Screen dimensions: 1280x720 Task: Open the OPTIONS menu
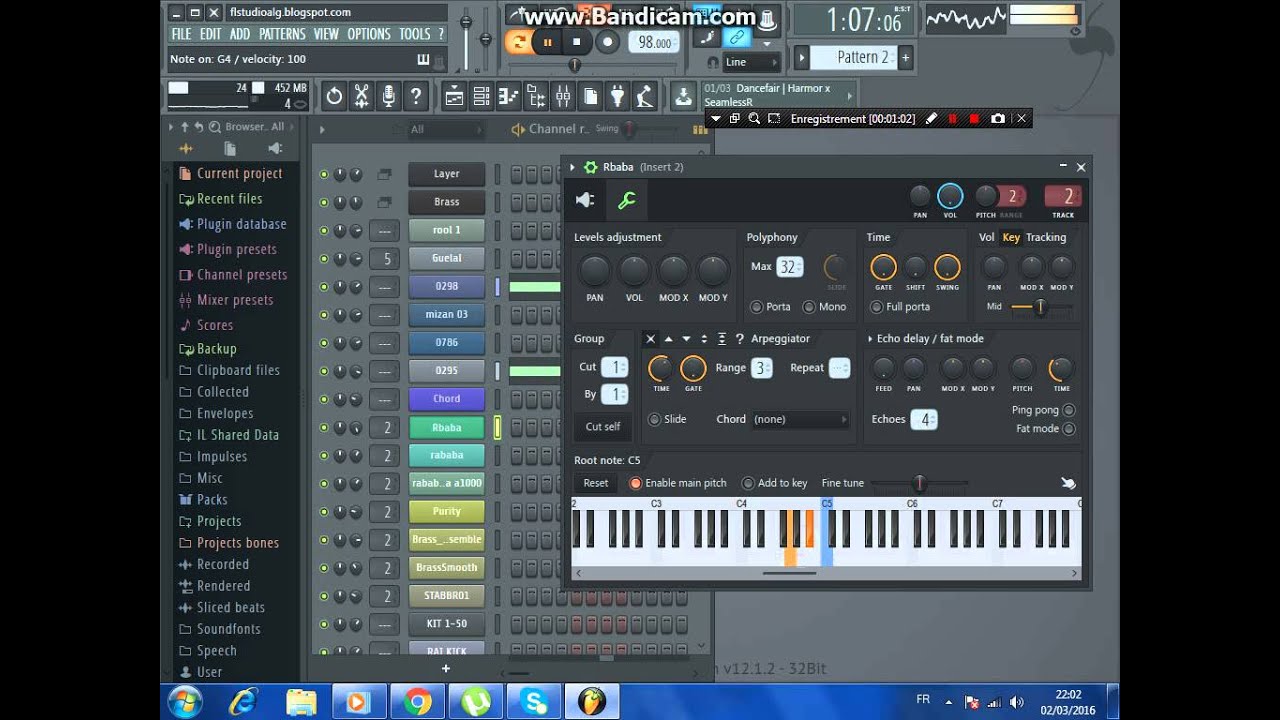(369, 34)
